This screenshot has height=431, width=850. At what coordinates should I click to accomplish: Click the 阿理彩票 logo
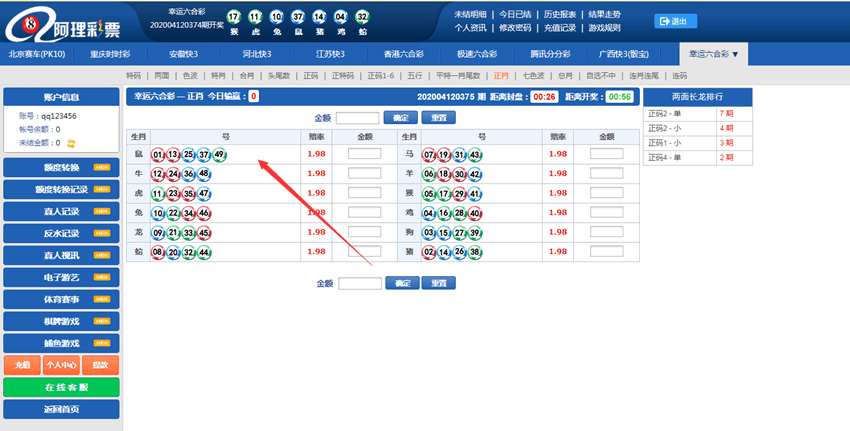click(68, 21)
